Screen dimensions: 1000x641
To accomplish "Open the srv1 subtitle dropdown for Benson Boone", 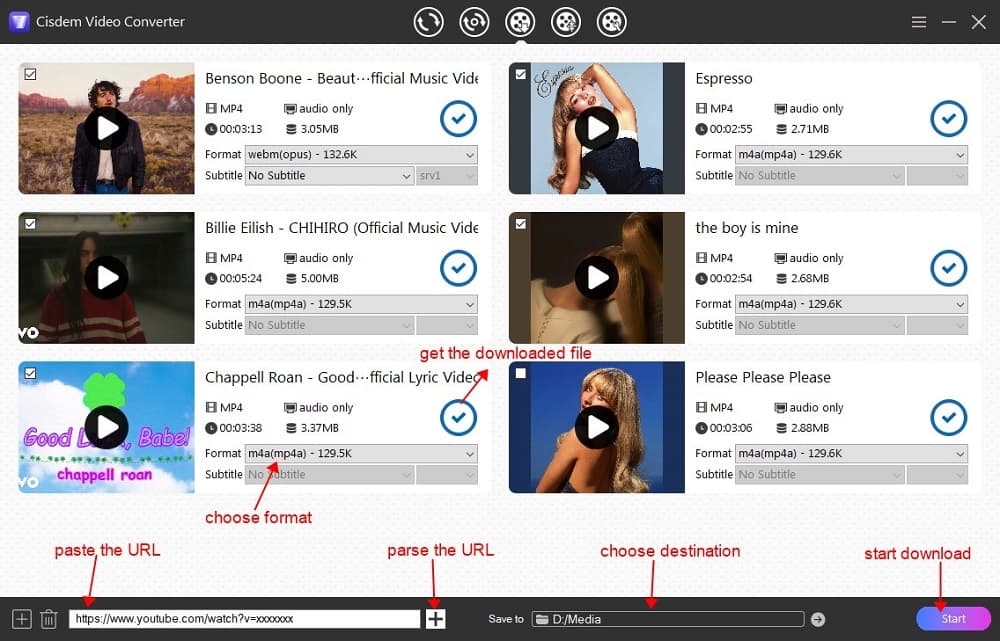I will coord(447,175).
